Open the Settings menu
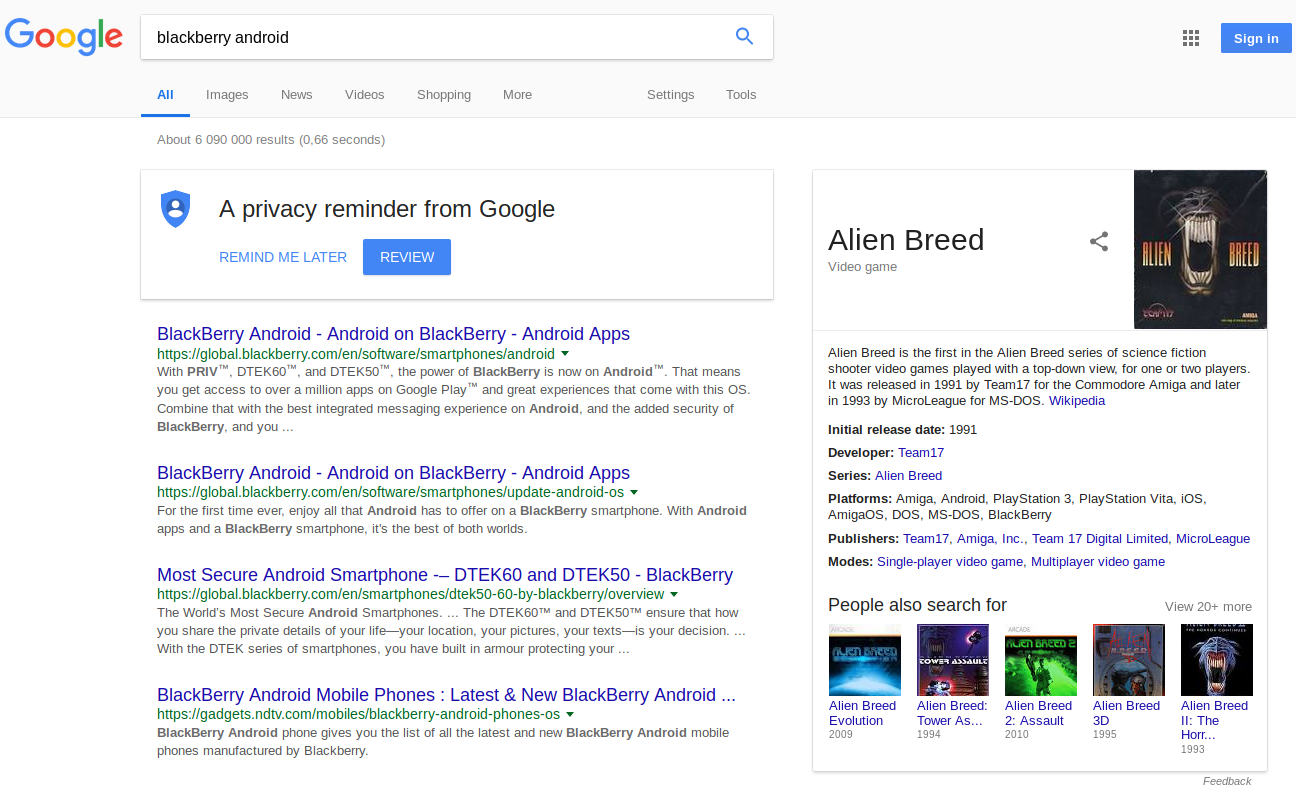 670,95
